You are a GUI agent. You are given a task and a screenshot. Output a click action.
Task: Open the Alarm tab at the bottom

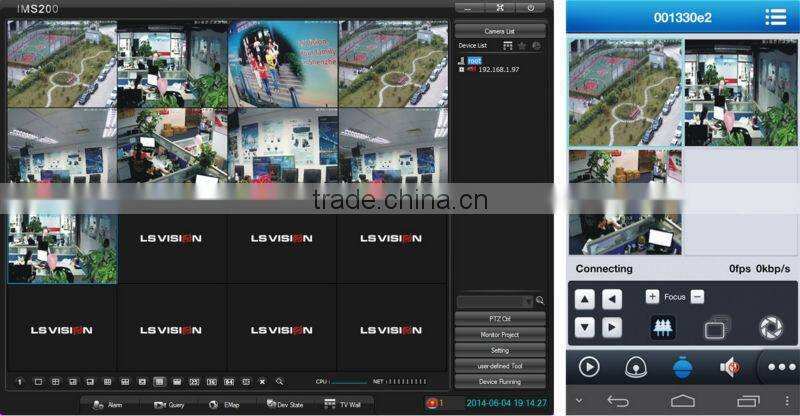(x=108, y=405)
